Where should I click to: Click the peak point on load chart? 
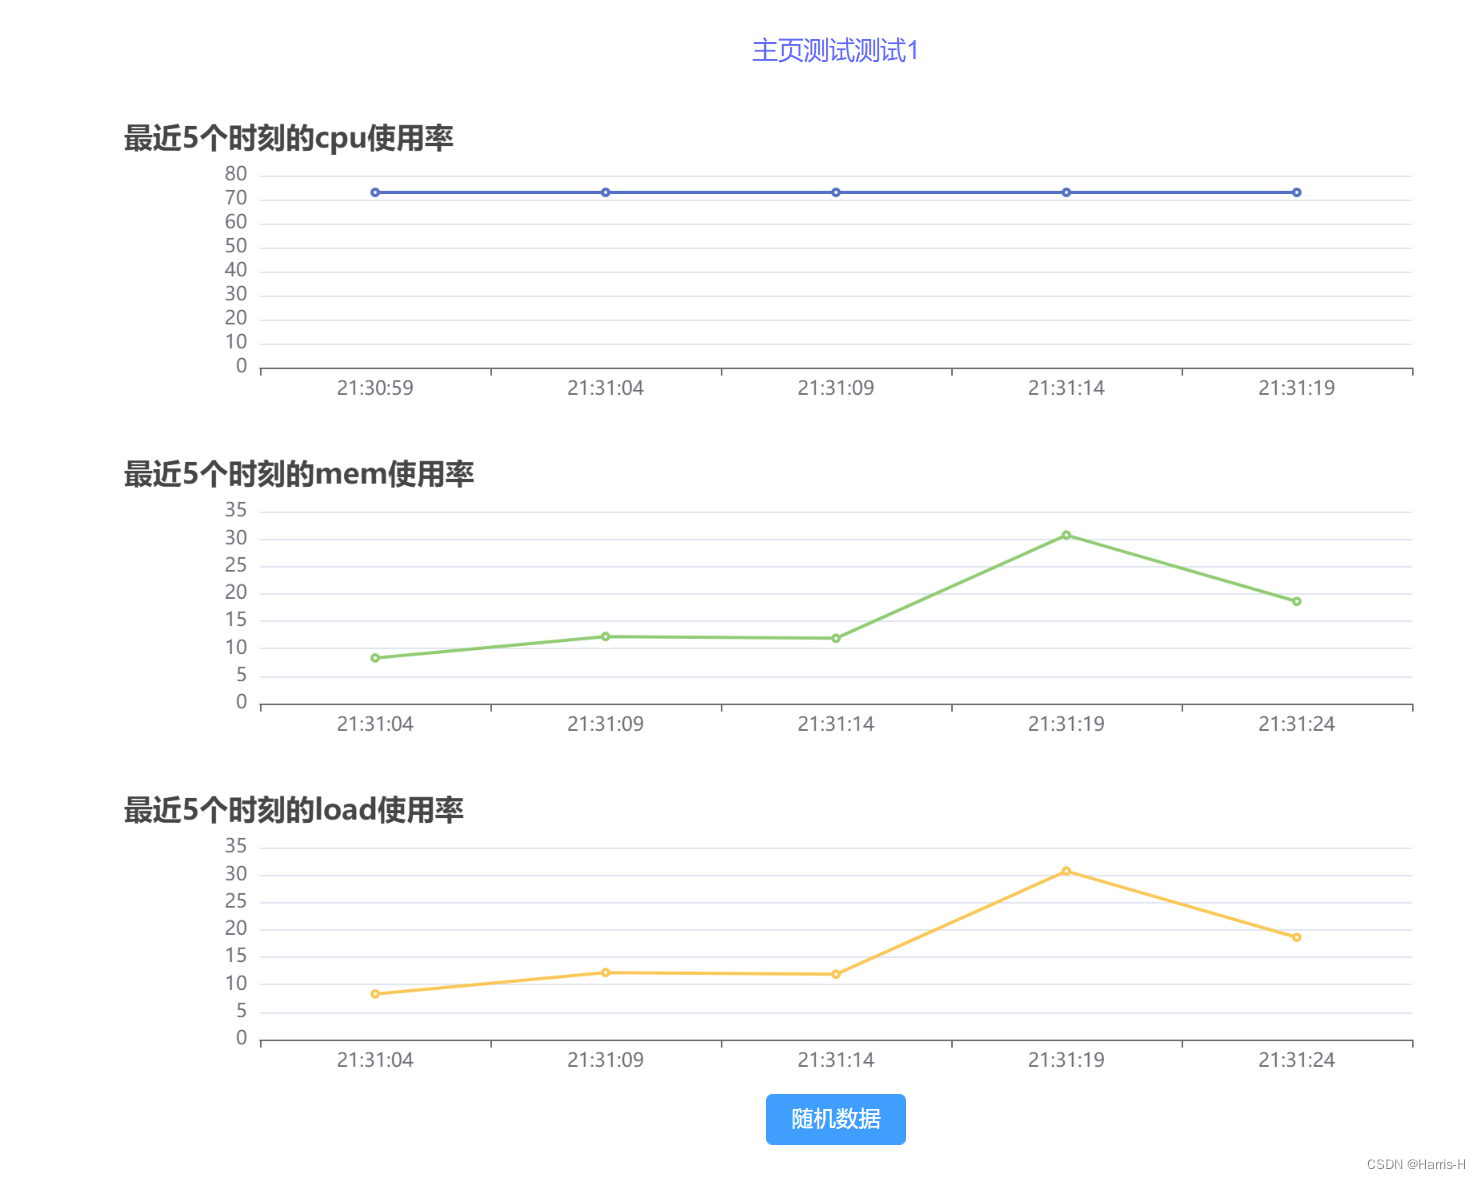[x=1066, y=871]
